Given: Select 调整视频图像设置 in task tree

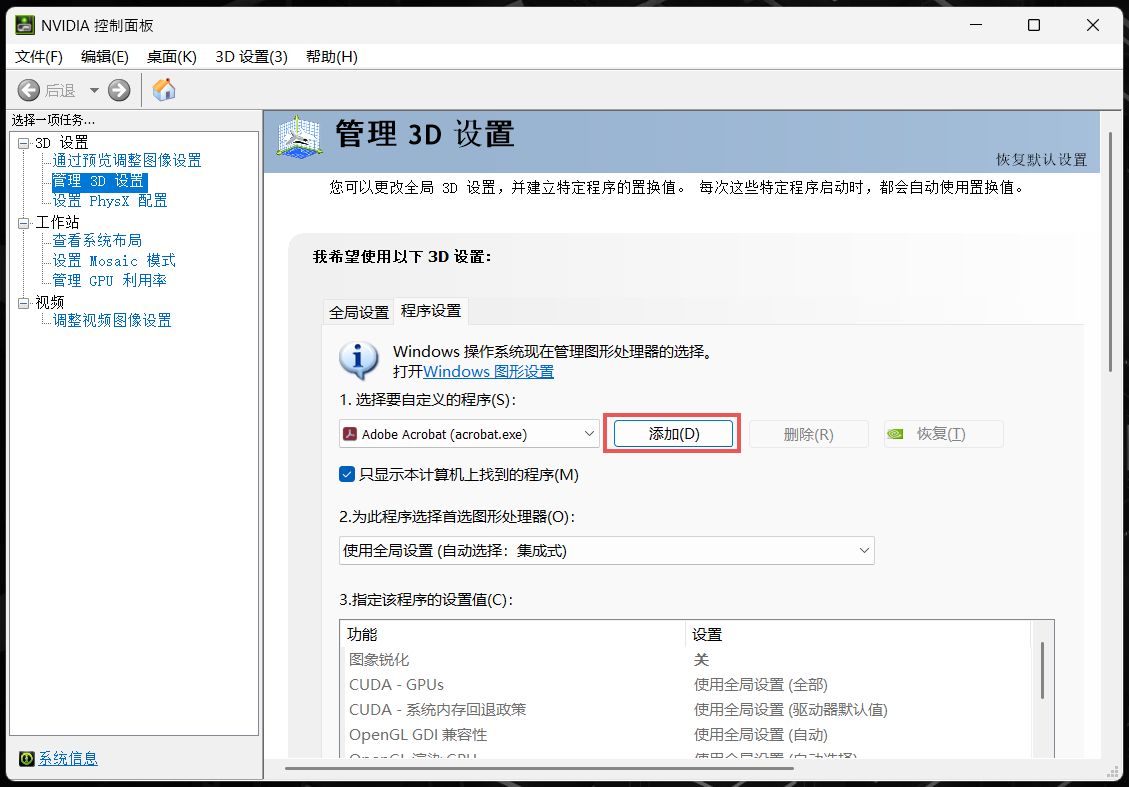Looking at the screenshot, I should pyautogui.click(x=112, y=320).
